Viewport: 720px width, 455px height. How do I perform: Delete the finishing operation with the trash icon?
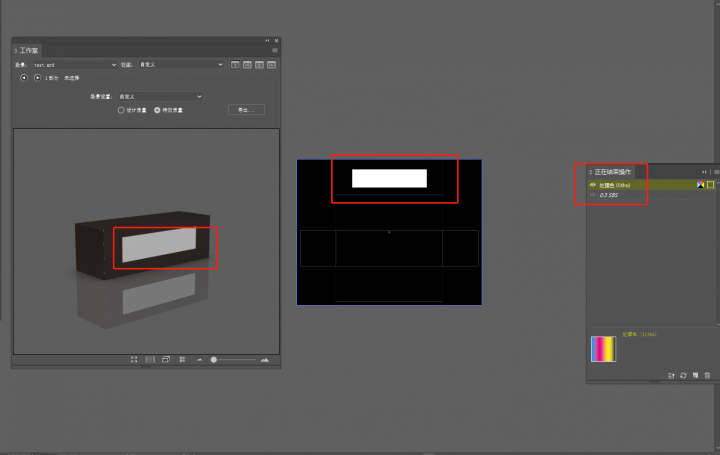tap(708, 376)
